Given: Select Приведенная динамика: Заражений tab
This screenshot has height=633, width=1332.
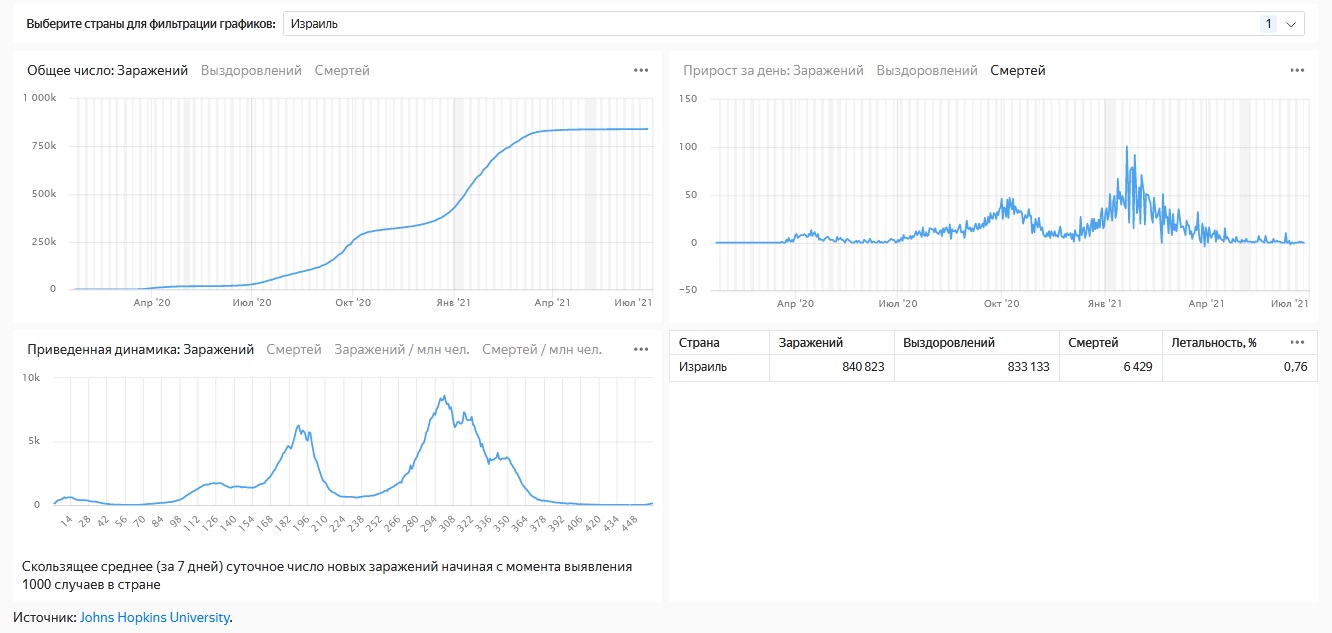Looking at the screenshot, I should tap(140, 350).
